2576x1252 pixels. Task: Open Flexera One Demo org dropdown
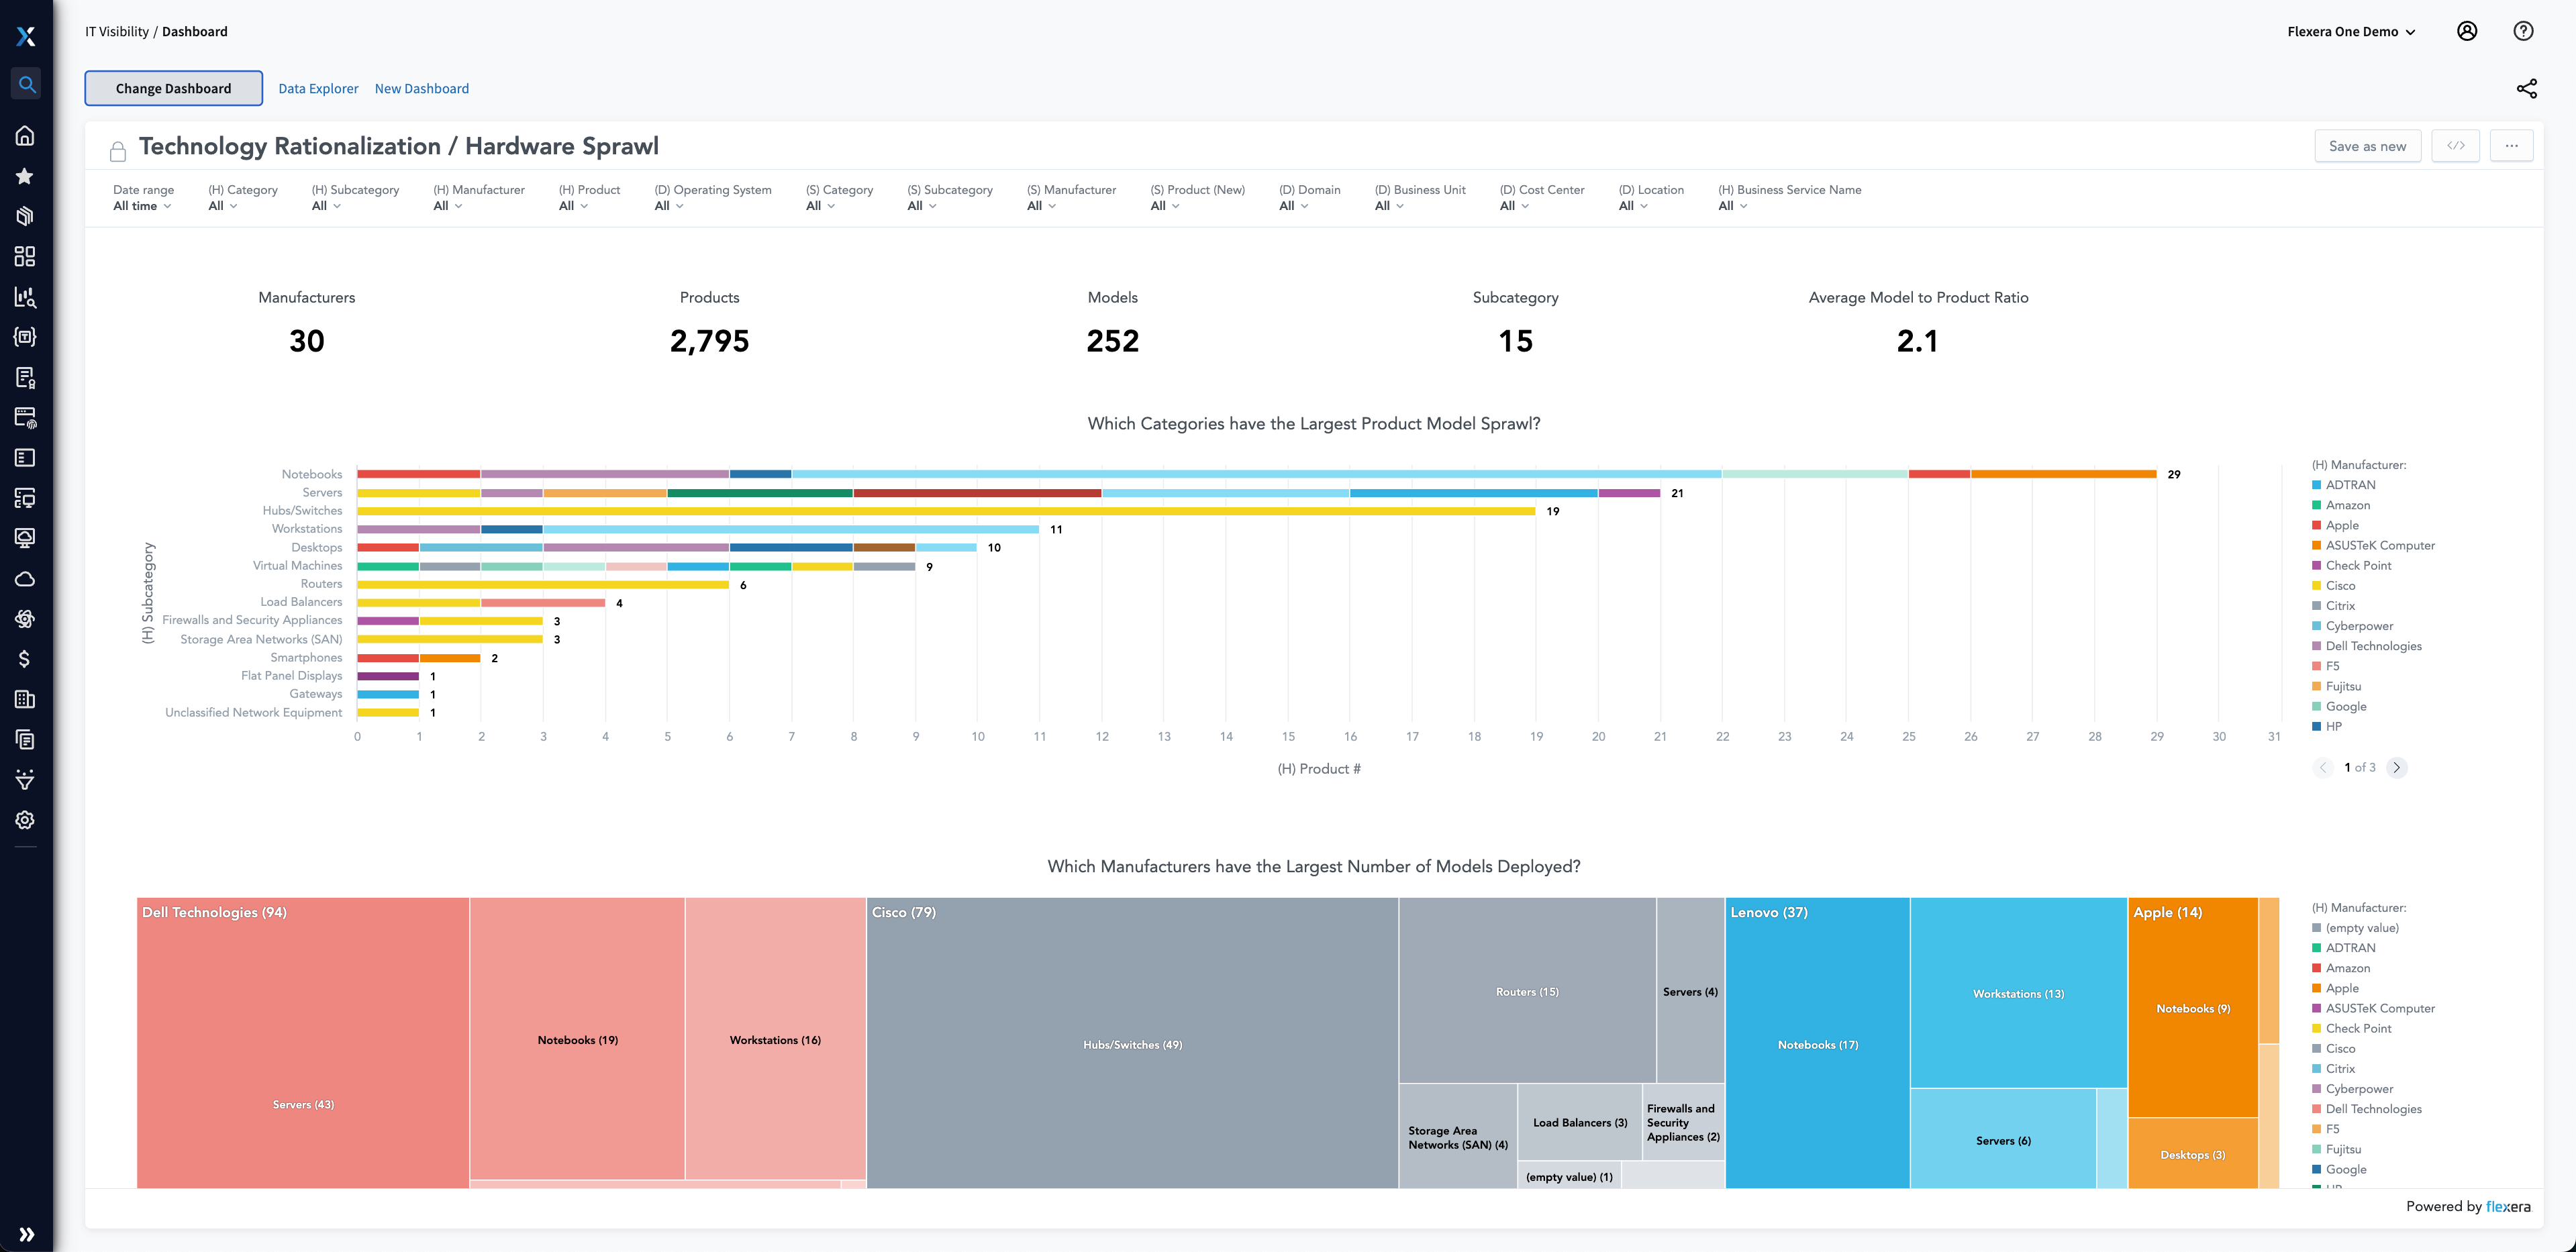click(x=2351, y=32)
